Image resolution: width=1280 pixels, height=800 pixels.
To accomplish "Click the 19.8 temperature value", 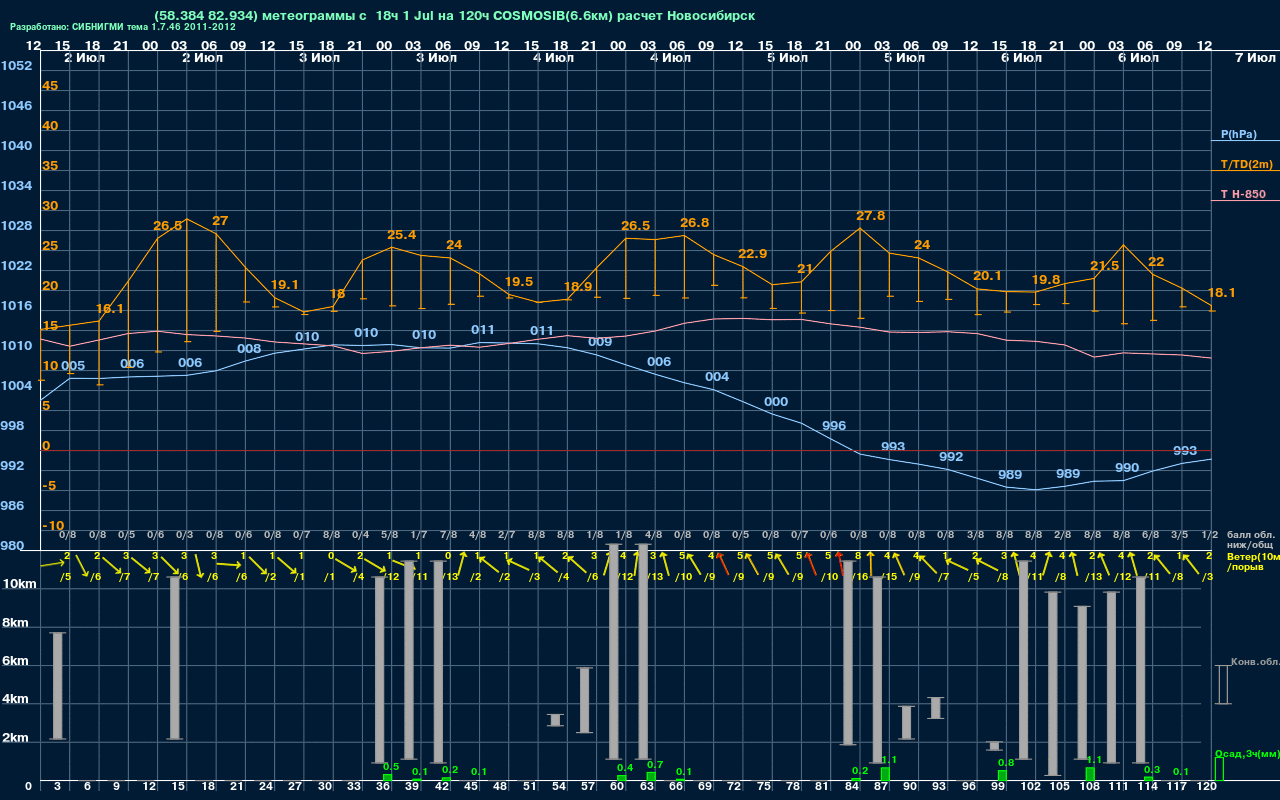I will (1045, 279).
